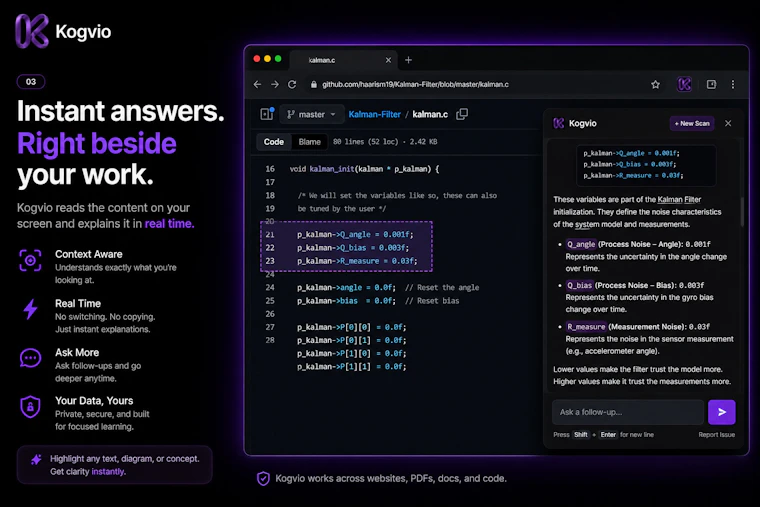Screen dimensions: 760x507
Task: Click line number 16 in the code
Action: pos(270,169)
